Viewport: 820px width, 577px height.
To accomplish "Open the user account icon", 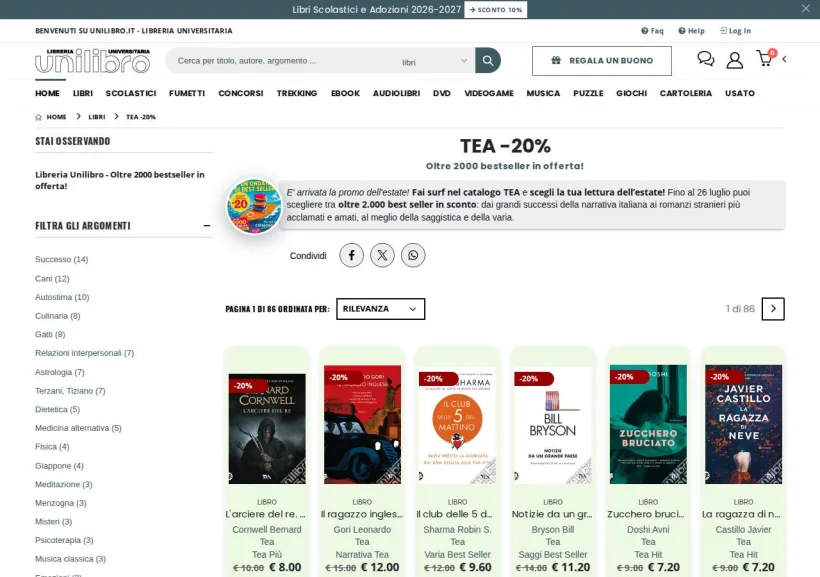I will (x=735, y=60).
